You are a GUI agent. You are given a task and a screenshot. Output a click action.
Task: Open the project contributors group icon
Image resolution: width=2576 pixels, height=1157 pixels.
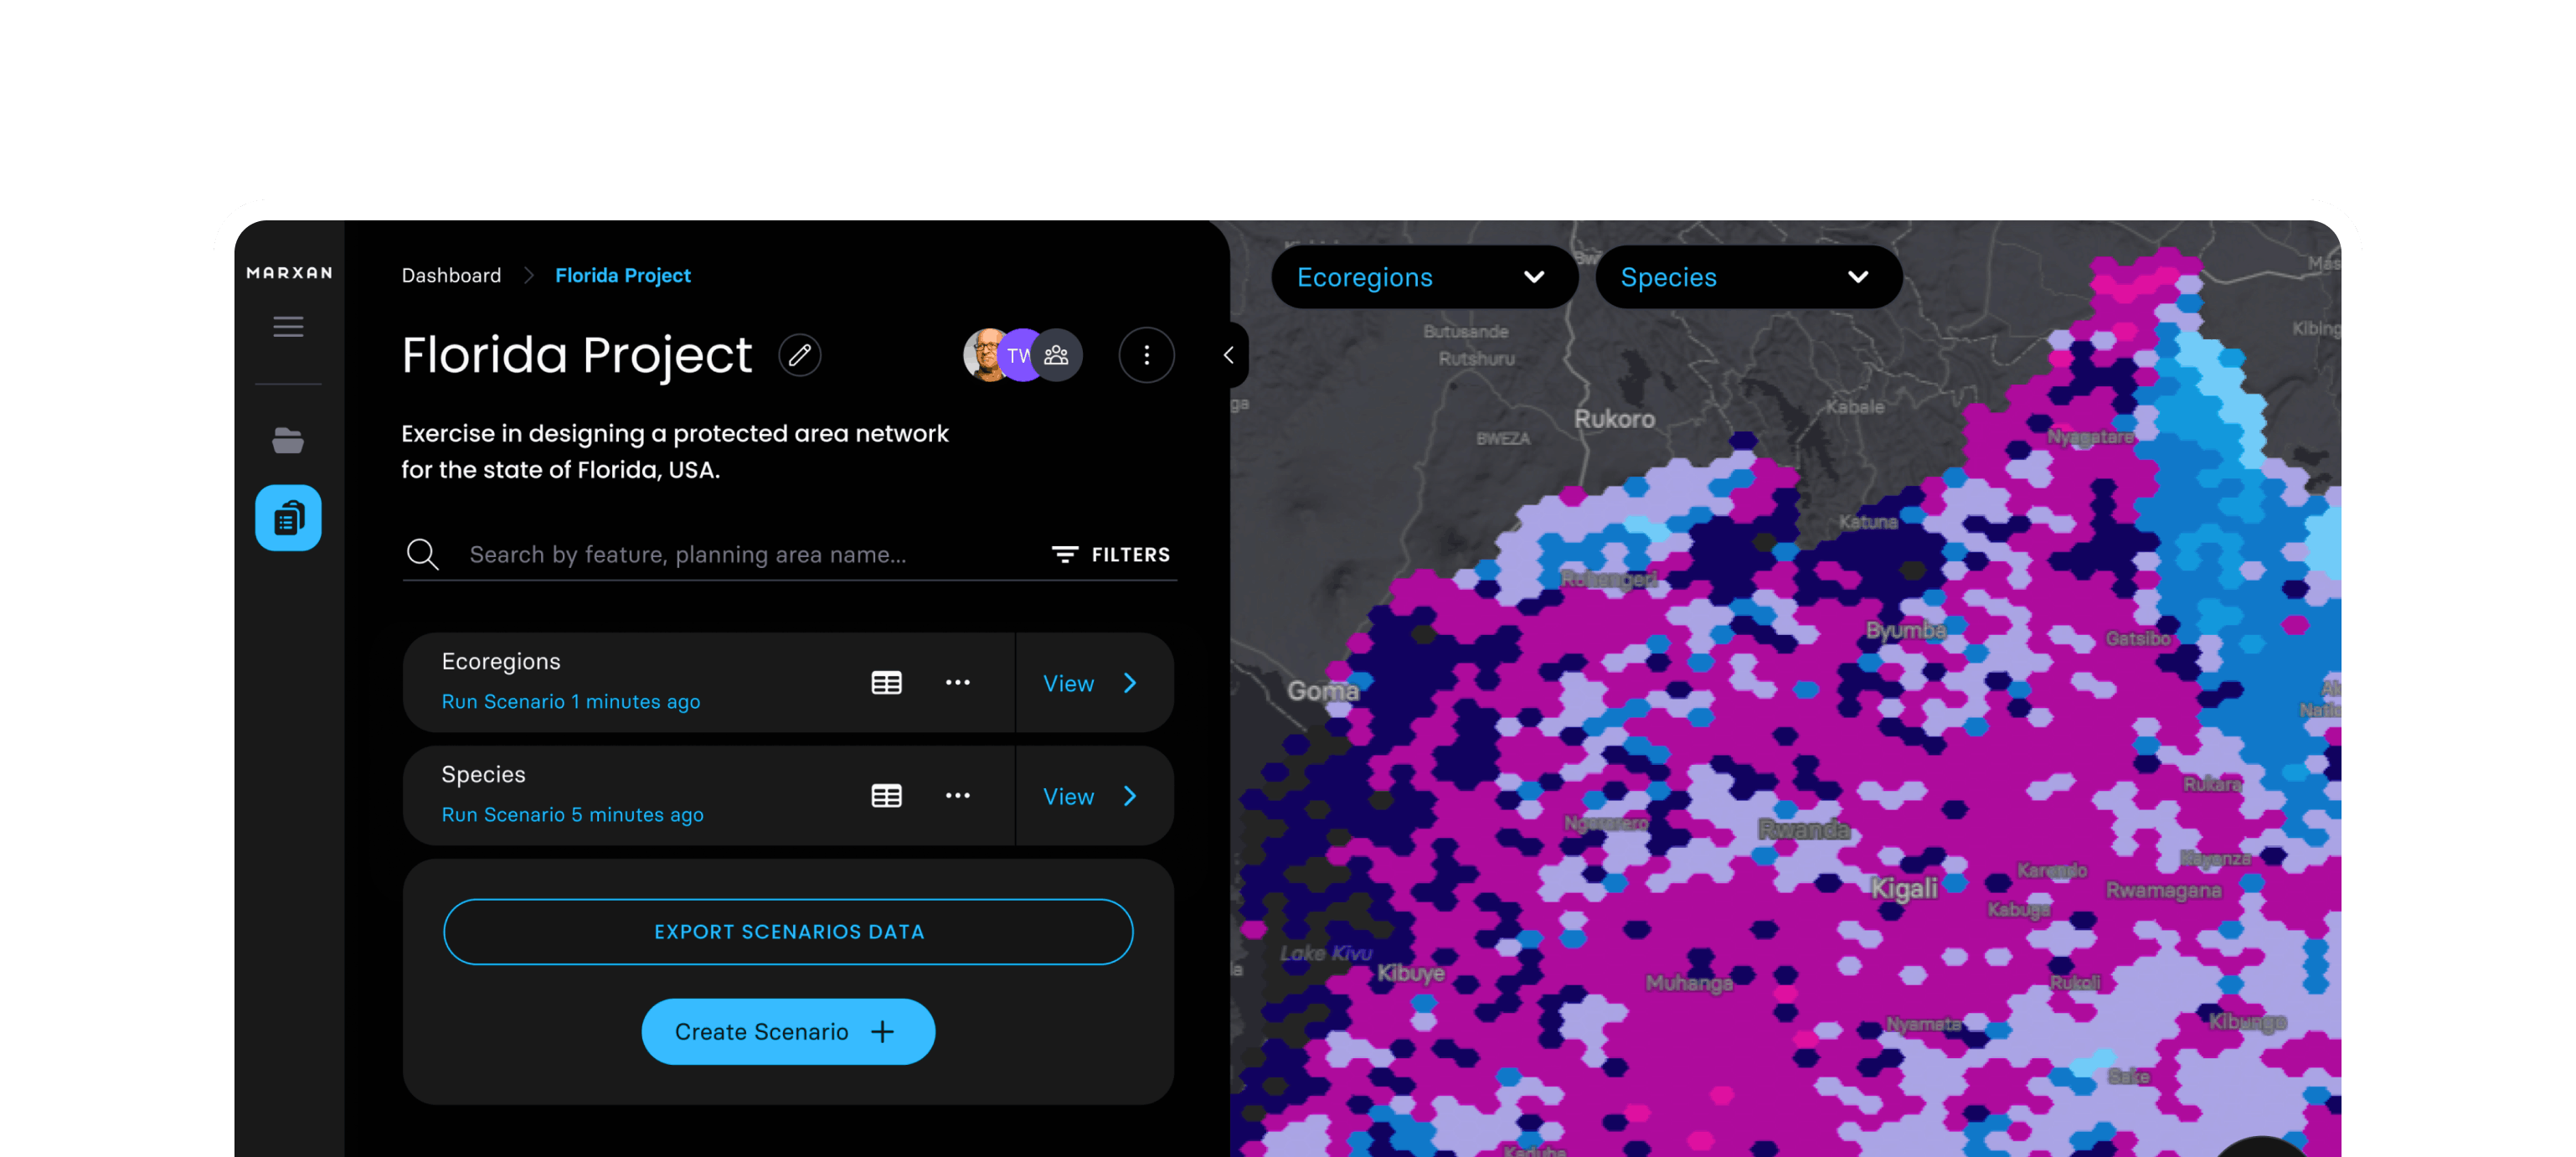click(x=1057, y=355)
